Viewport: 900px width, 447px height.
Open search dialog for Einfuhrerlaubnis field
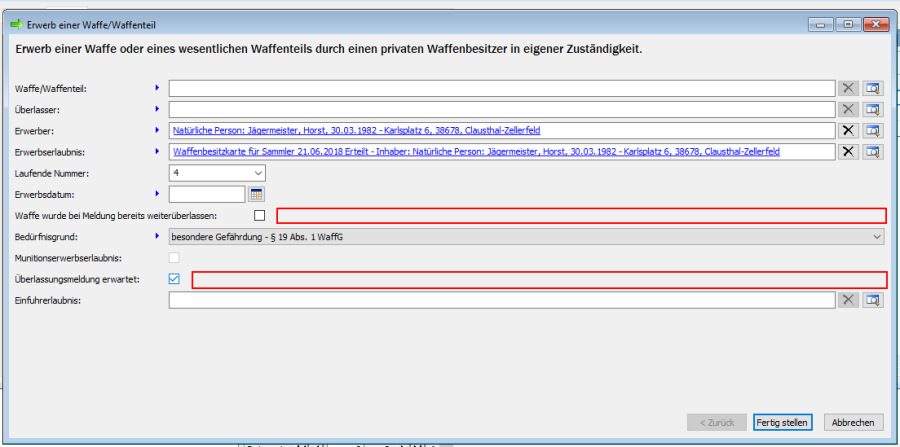[x=874, y=299]
